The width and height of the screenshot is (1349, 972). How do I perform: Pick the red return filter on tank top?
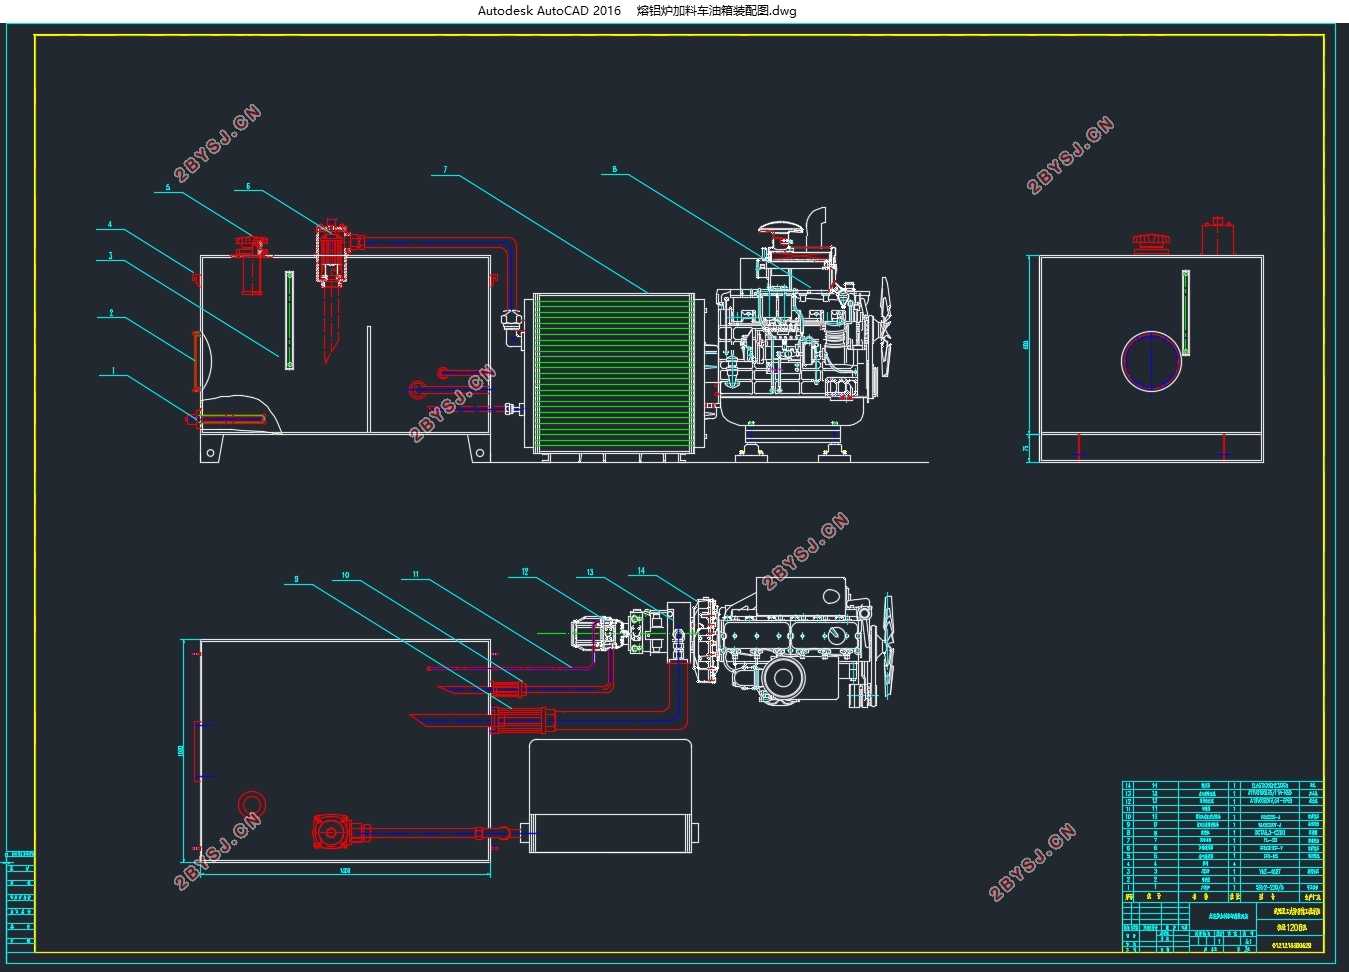(x=334, y=255)
